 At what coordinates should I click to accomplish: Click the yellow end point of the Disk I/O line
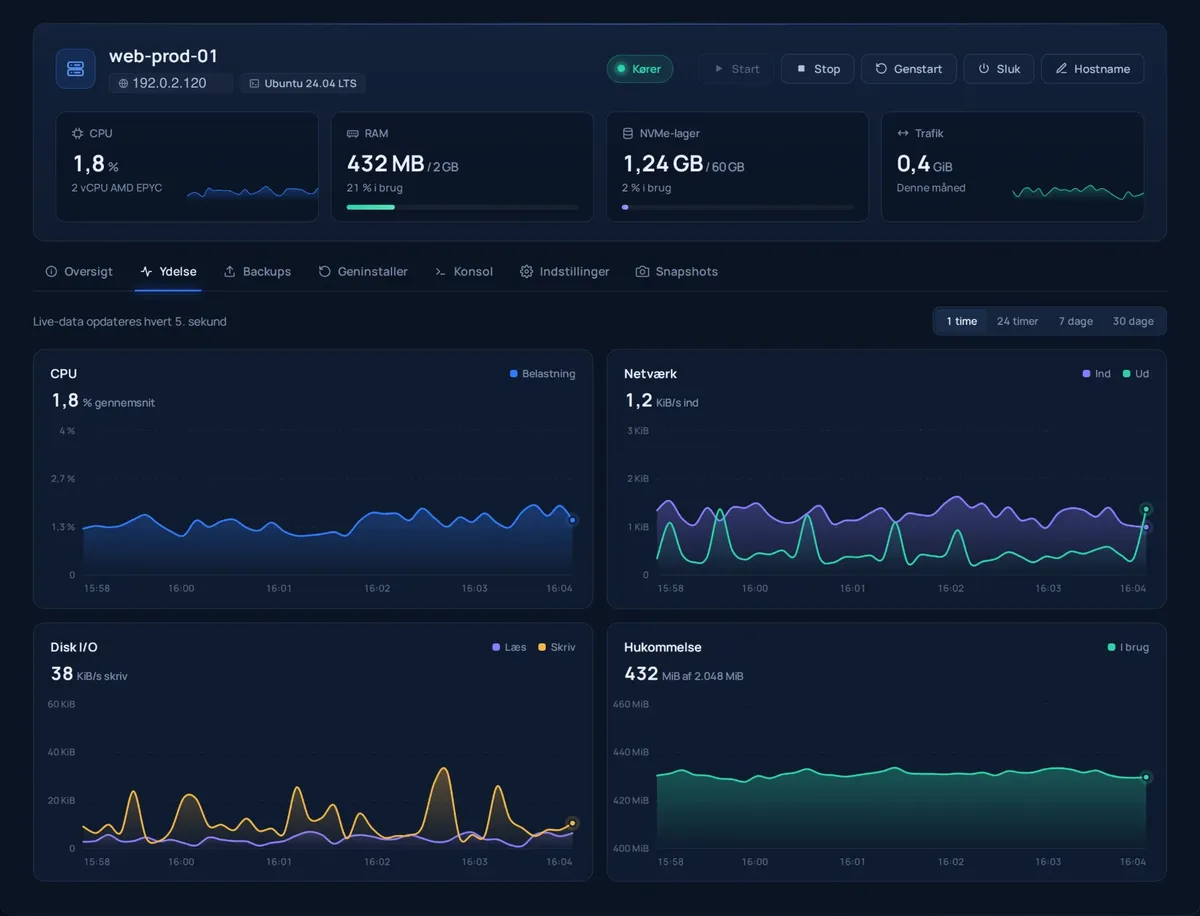point(572,823)
